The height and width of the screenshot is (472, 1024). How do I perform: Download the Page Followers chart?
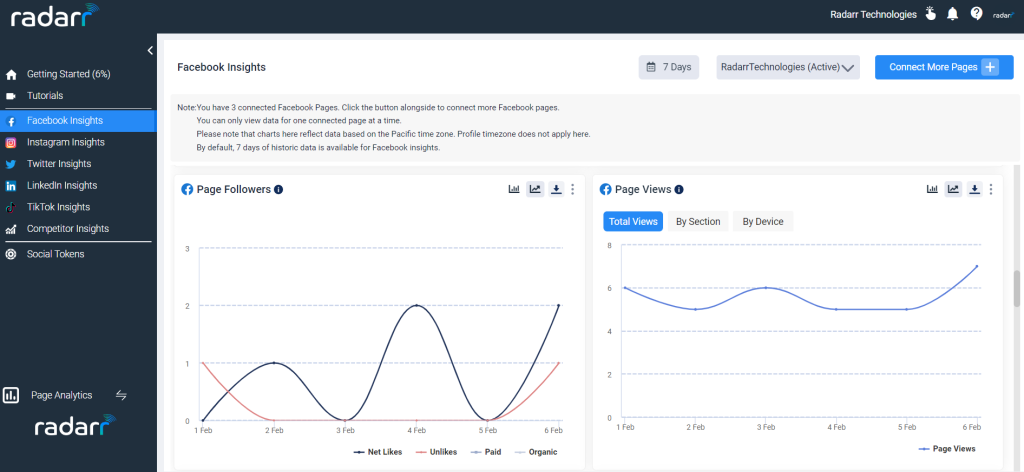point(556,189)
